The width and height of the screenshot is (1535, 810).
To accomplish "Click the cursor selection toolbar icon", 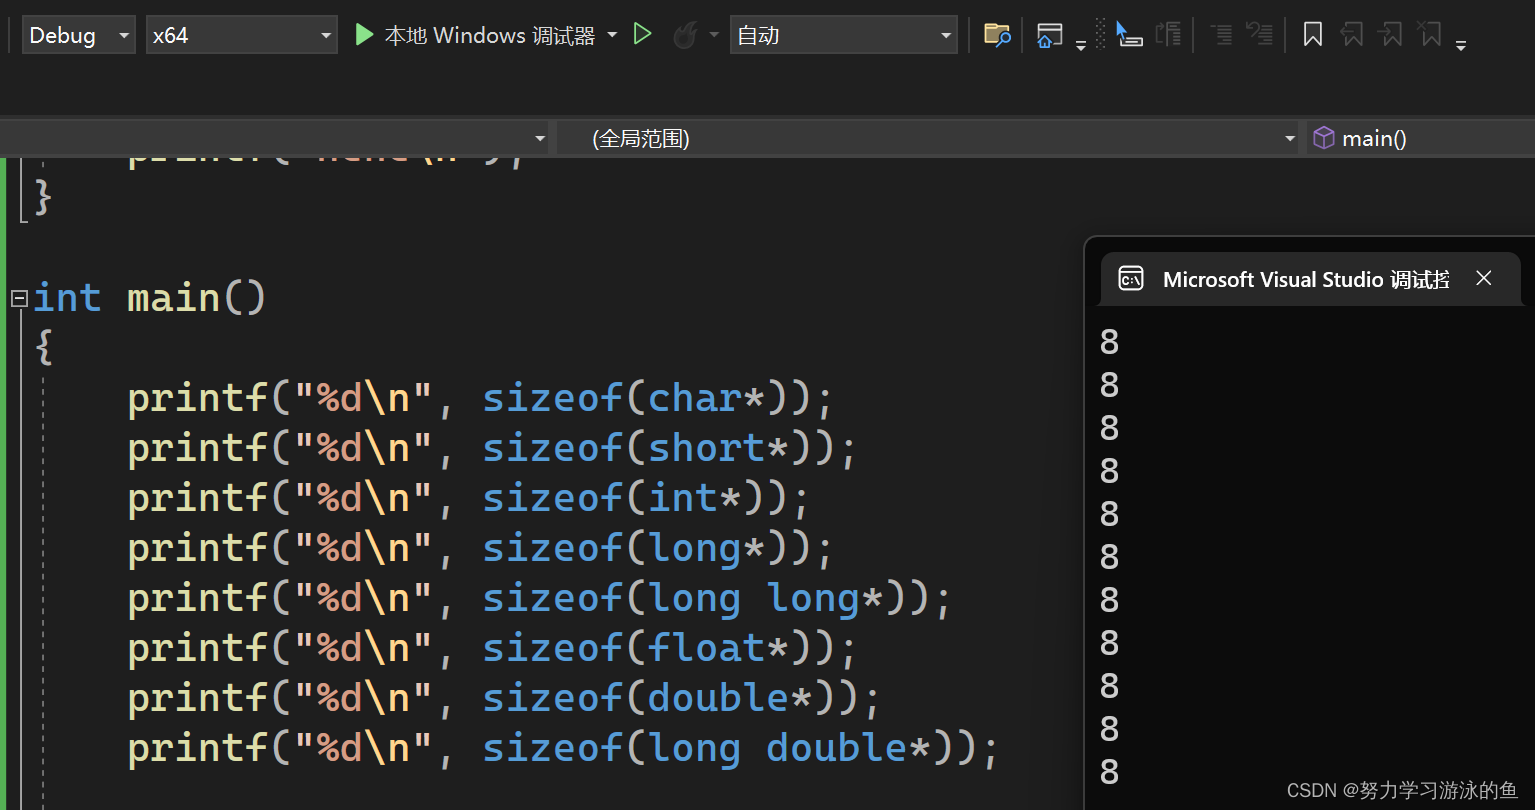I will 1129,35.
